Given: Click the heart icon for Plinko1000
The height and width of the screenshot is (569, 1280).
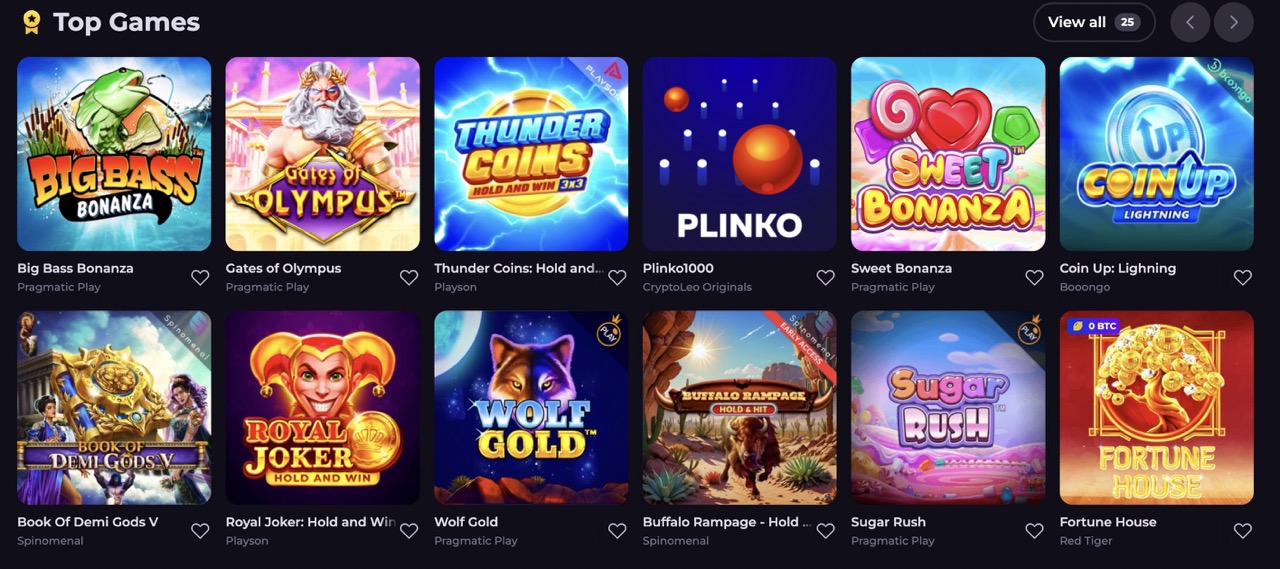Looking at the screenshot, I should point(825,277).
